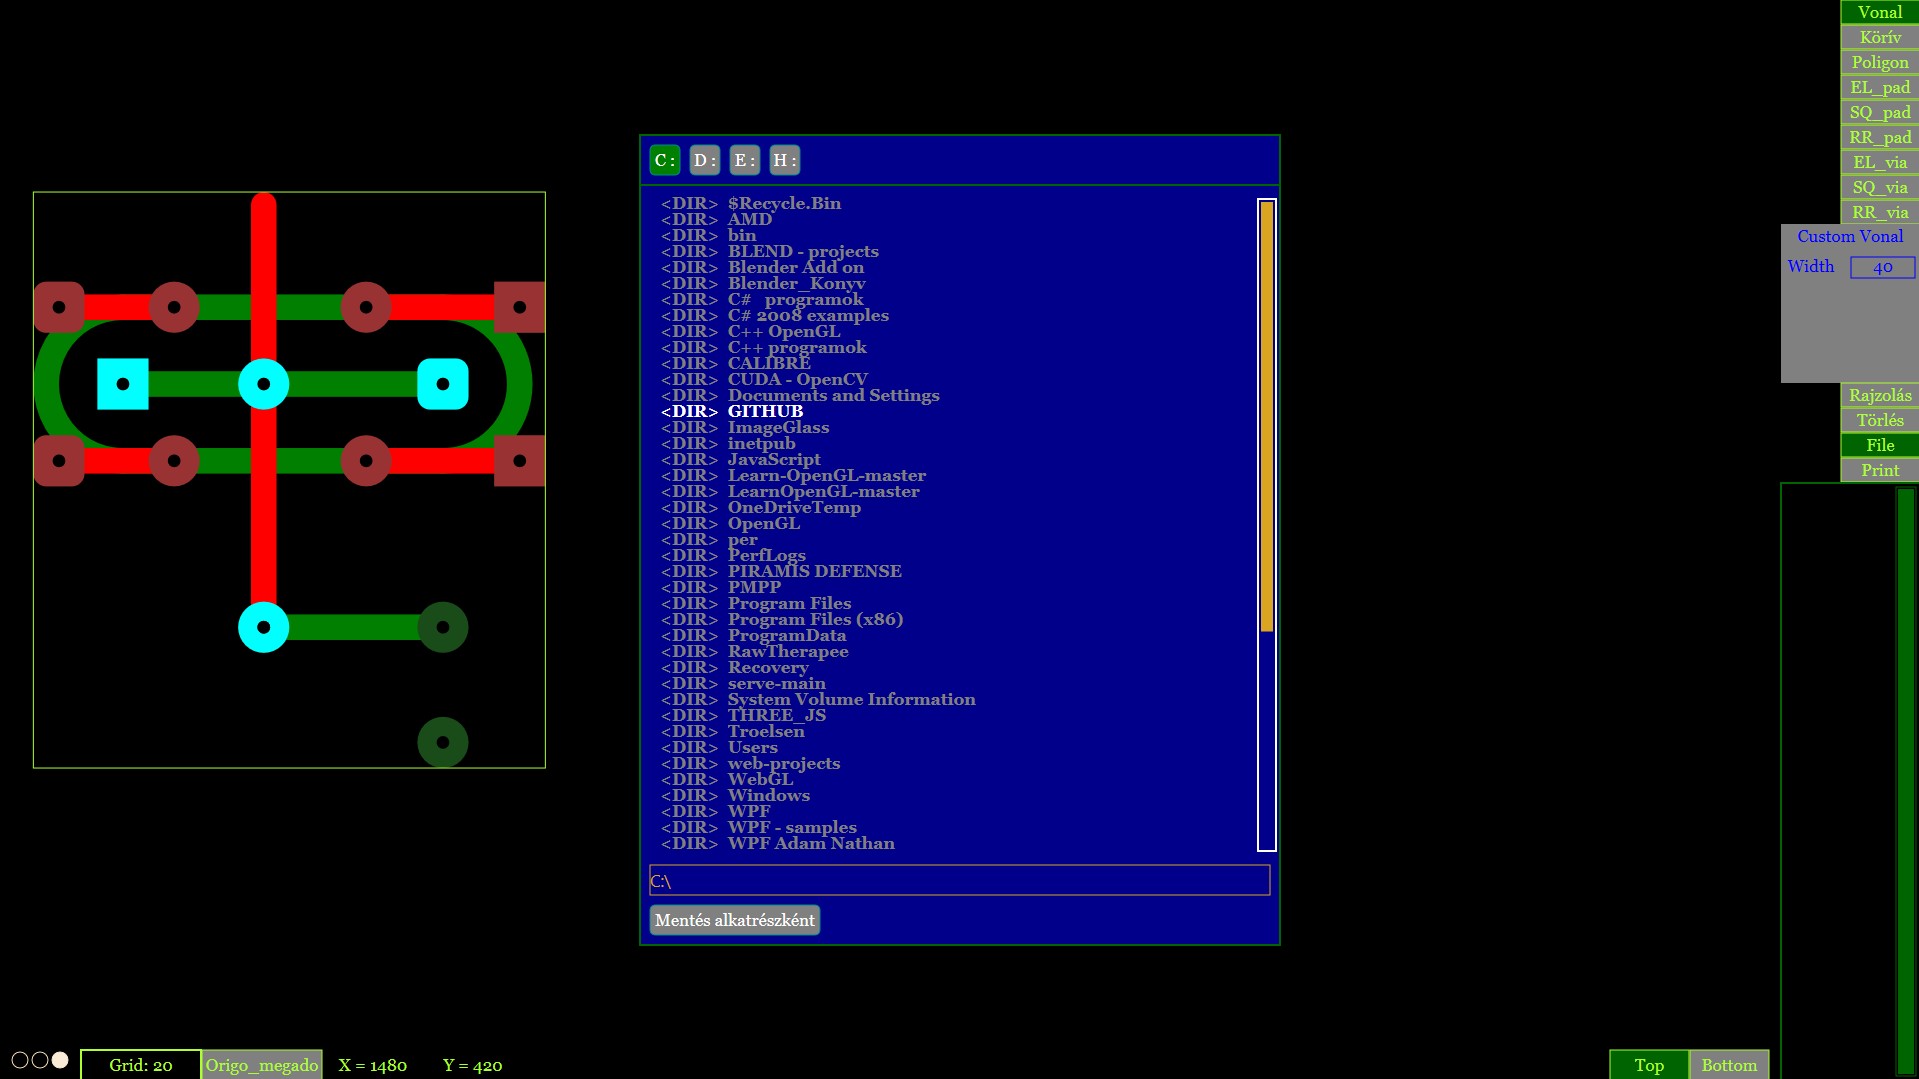Click the Mentés alkatrészként button
This screenshot has height=1079, width=1919.
(734, 920)
